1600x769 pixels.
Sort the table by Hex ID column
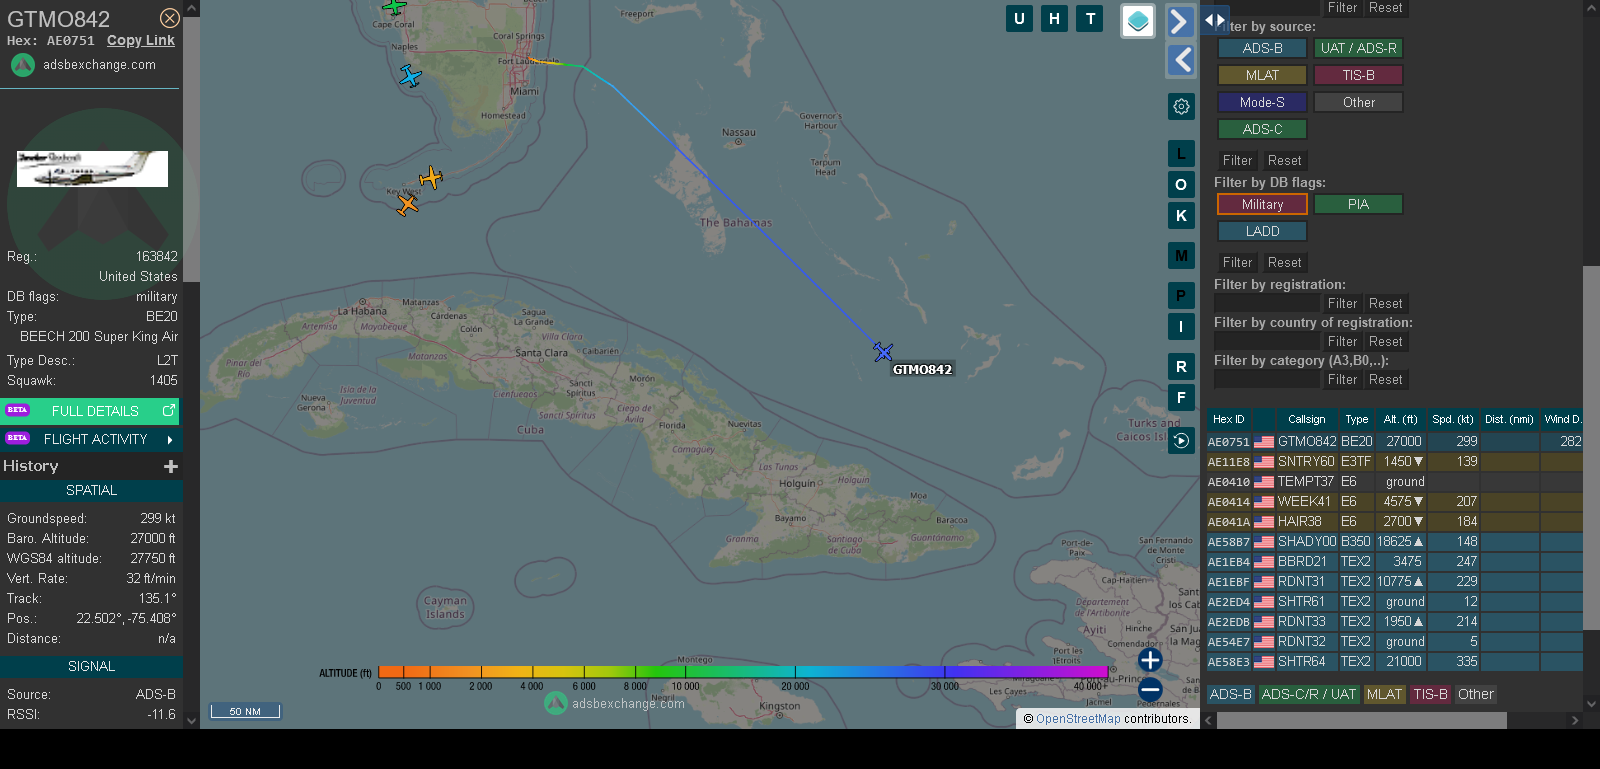[x=1229, y=419]
